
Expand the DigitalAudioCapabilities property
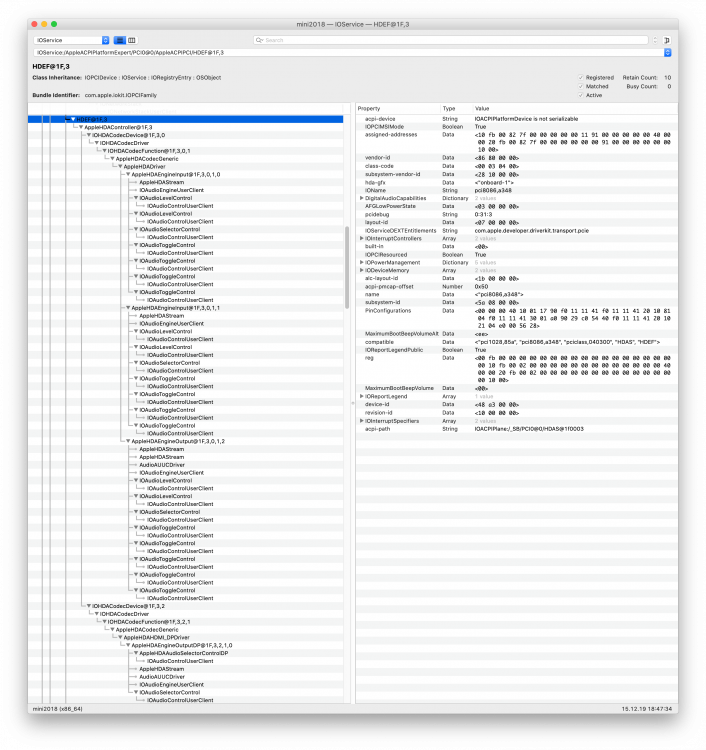coord(362,198)
